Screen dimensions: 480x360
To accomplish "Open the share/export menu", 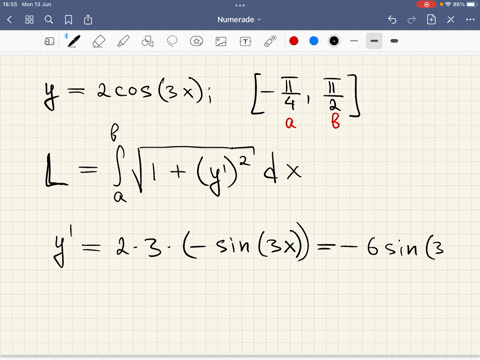I will click(88, 20).
